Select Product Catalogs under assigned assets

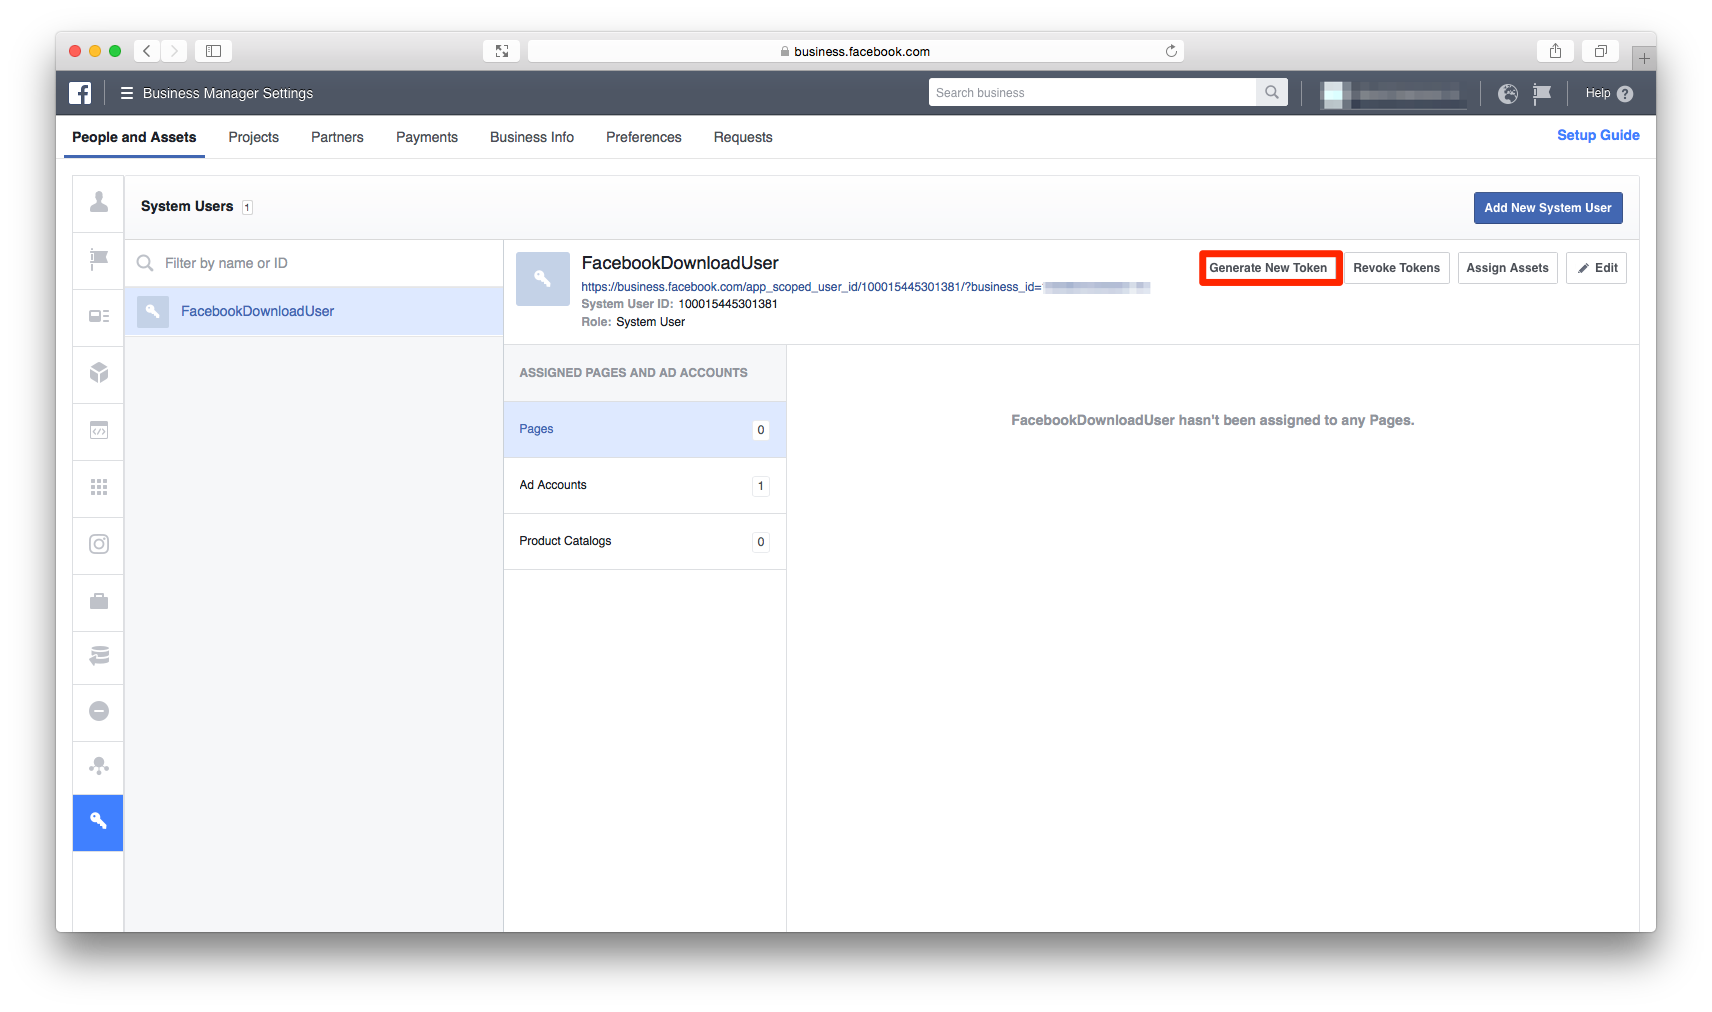[x=645, y=542]
